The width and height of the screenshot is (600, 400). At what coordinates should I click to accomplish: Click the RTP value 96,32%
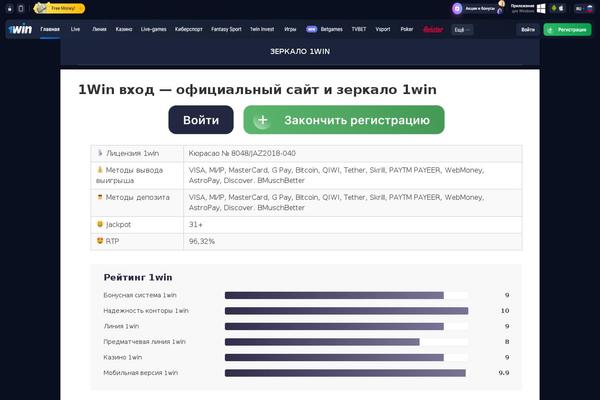click(x=202, y=241)
